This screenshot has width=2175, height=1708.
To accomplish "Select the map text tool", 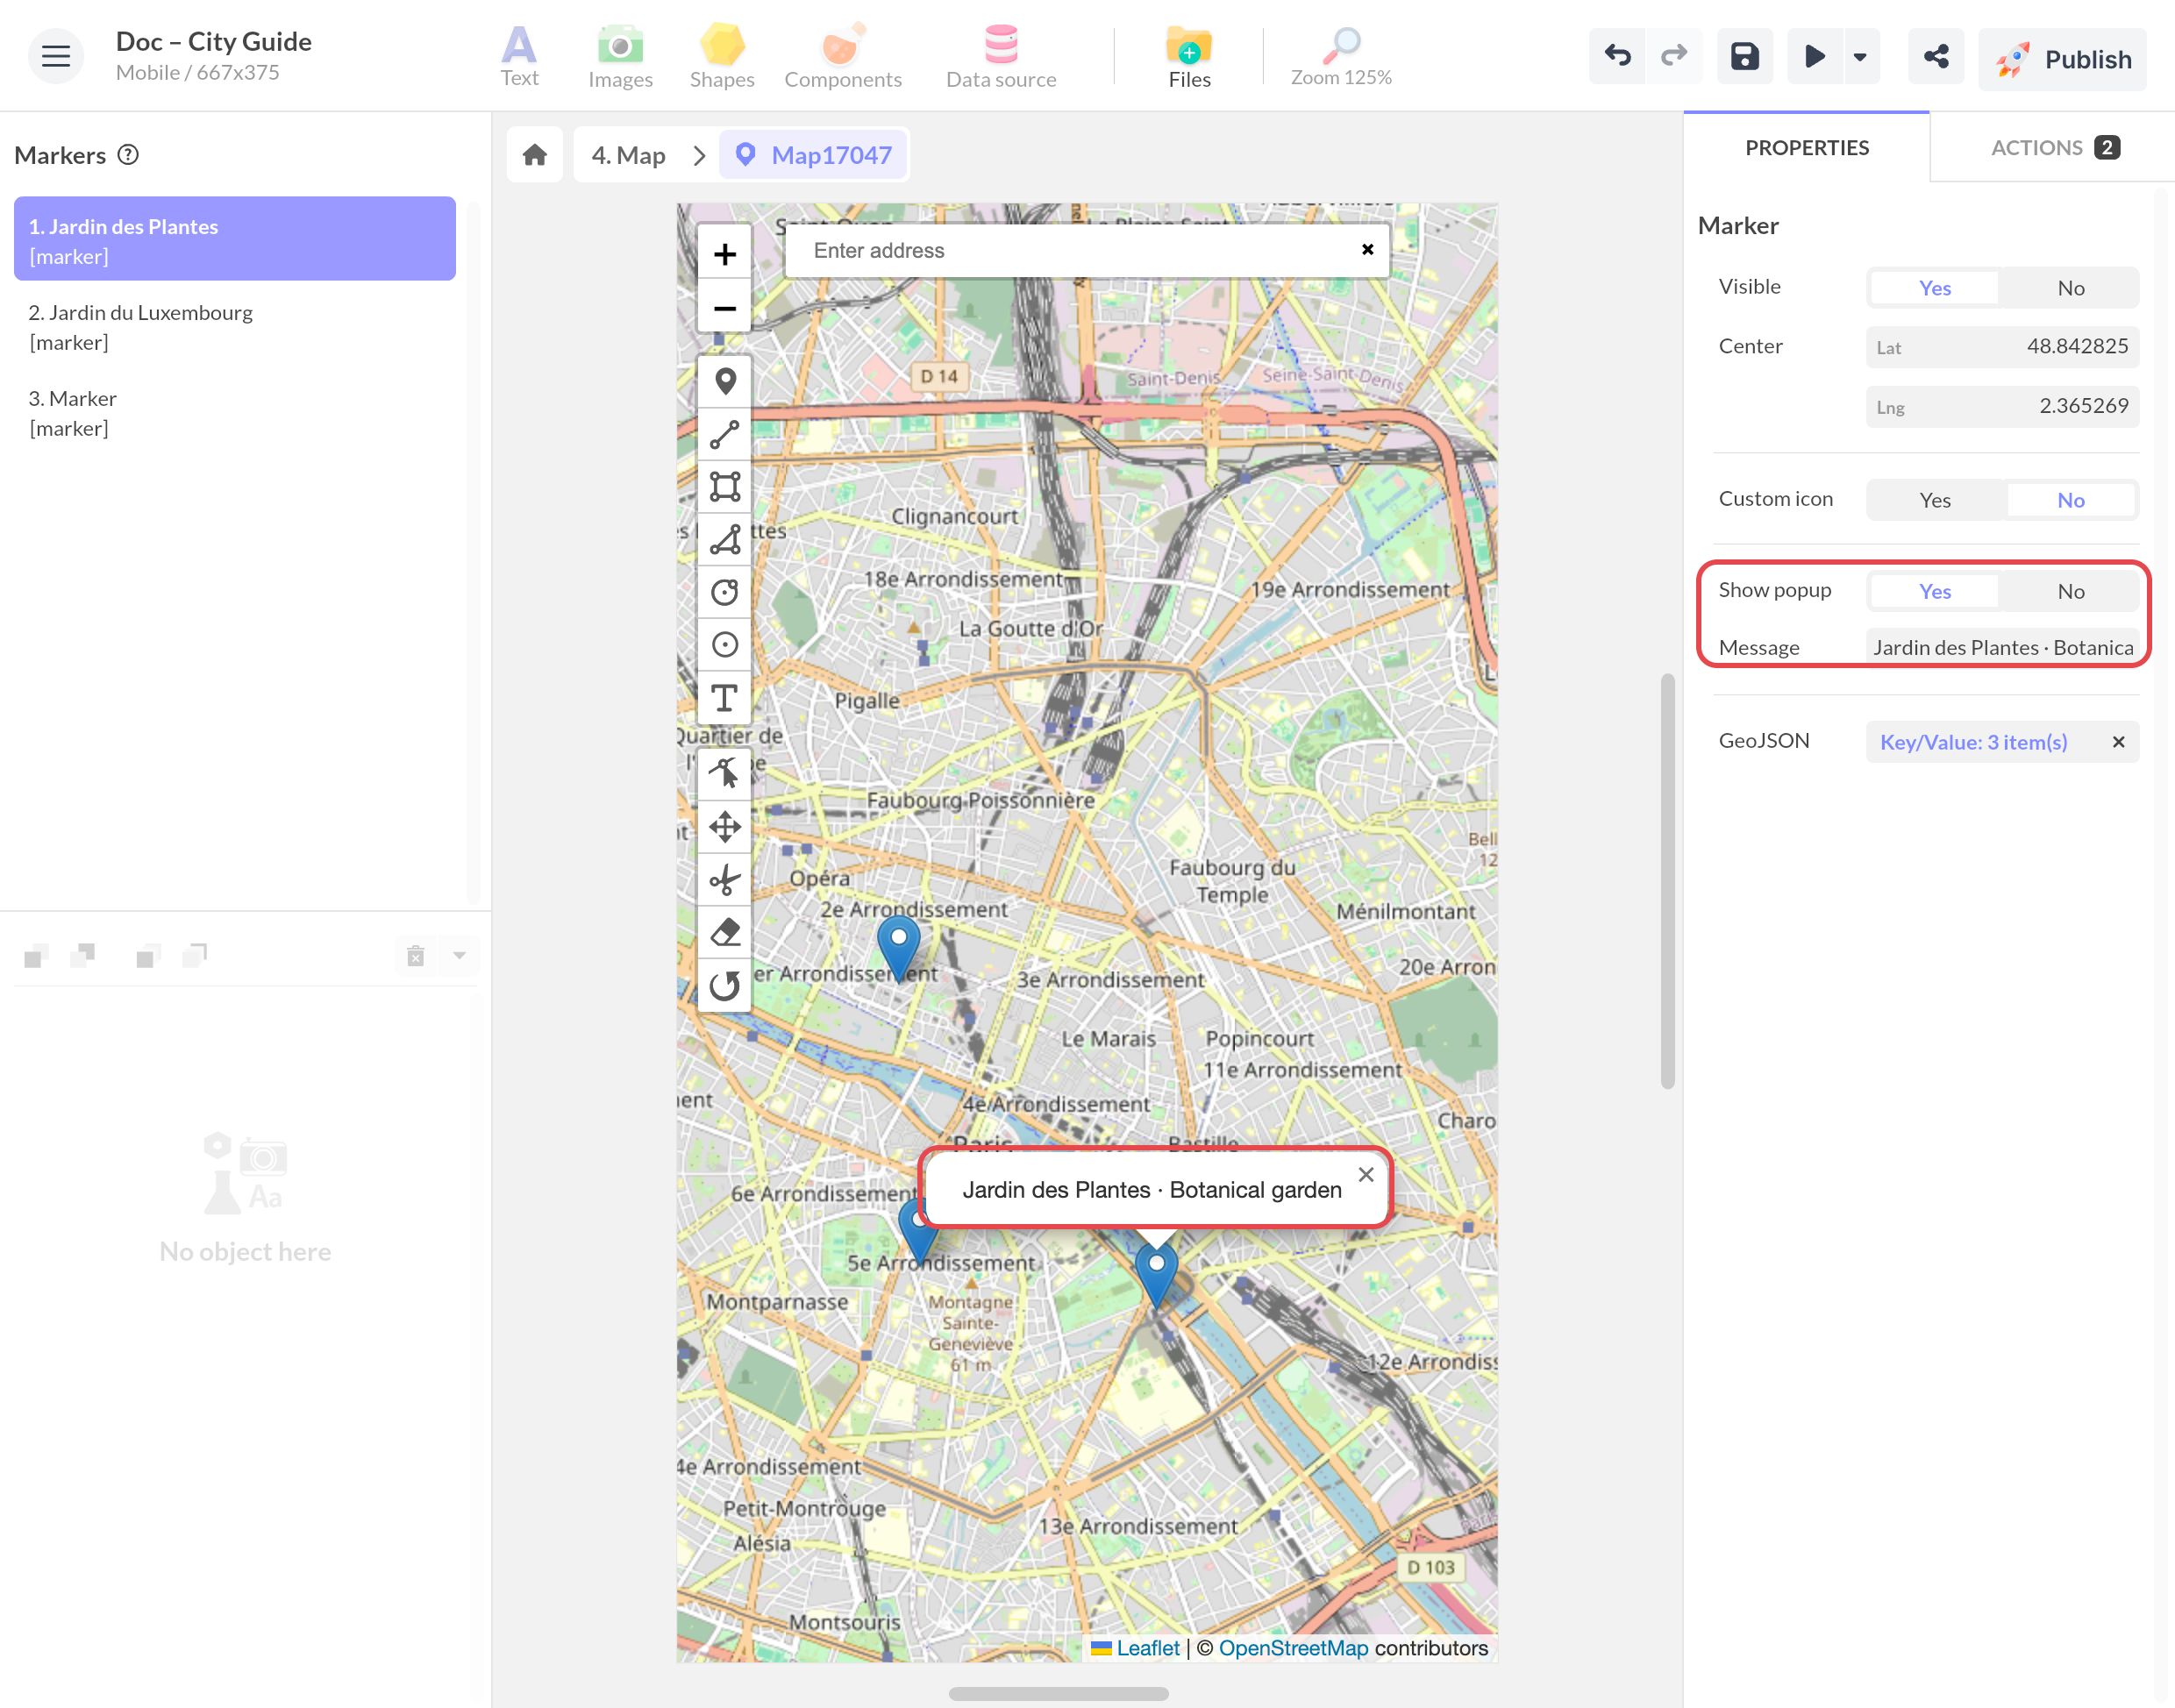I will click(724, 697).
